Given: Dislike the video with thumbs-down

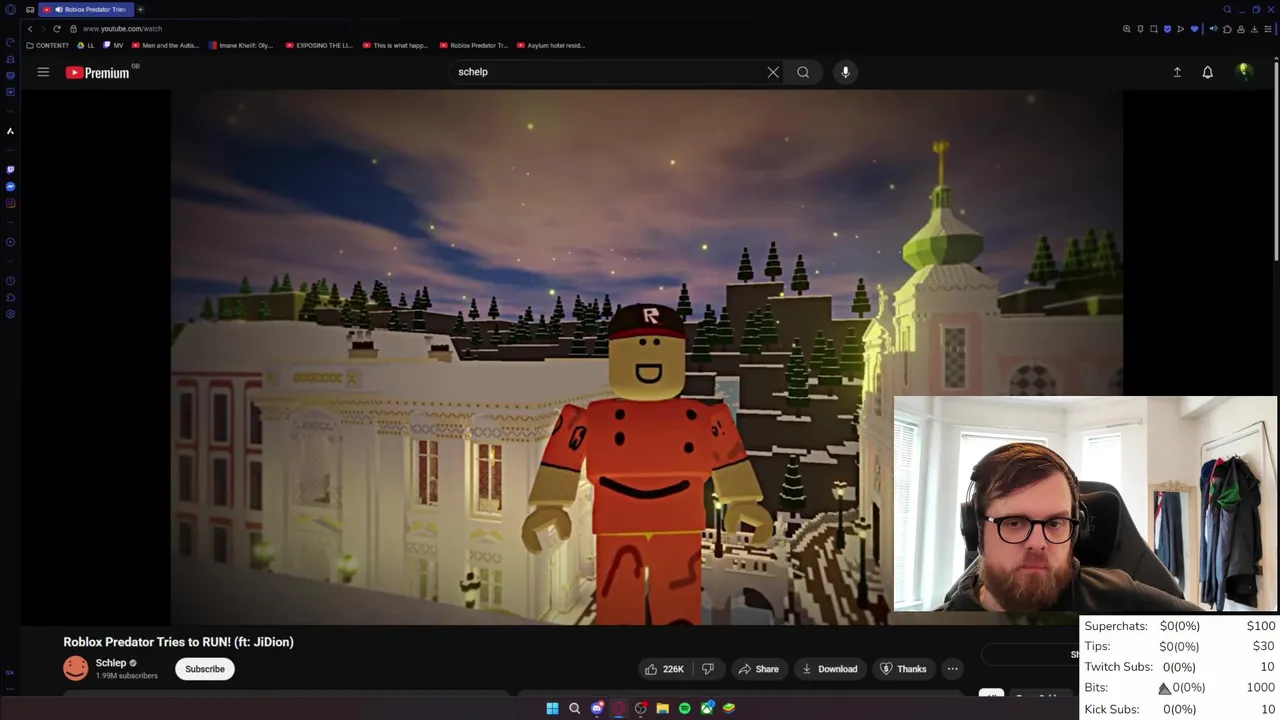Looking at the screenshot, I should coord(708,669).
